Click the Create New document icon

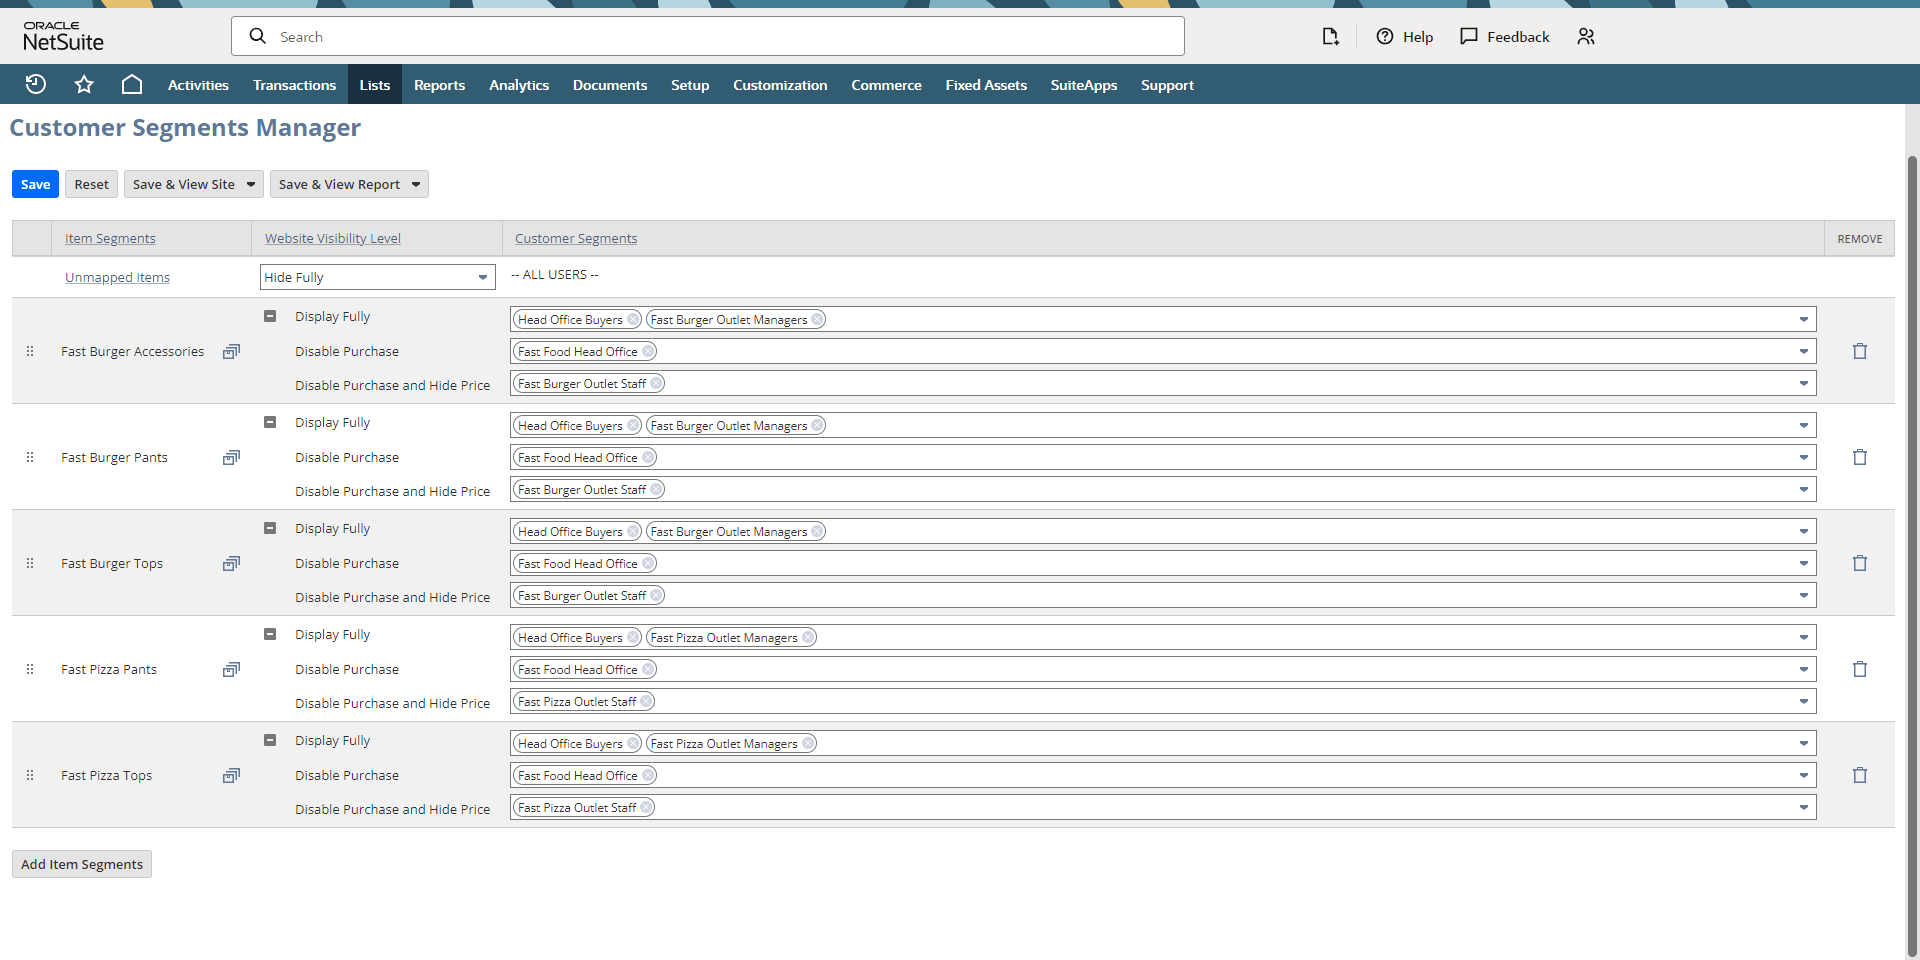(1330, 37)
